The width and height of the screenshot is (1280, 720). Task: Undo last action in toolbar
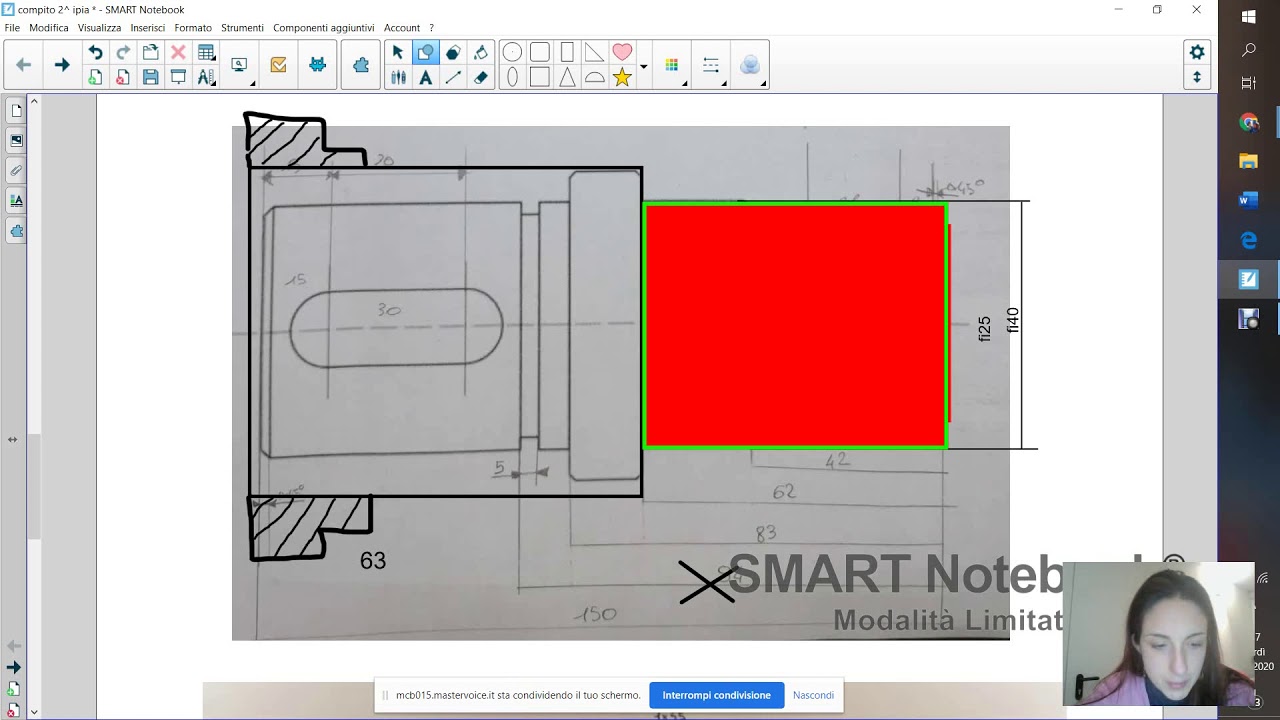coord(95,53)
